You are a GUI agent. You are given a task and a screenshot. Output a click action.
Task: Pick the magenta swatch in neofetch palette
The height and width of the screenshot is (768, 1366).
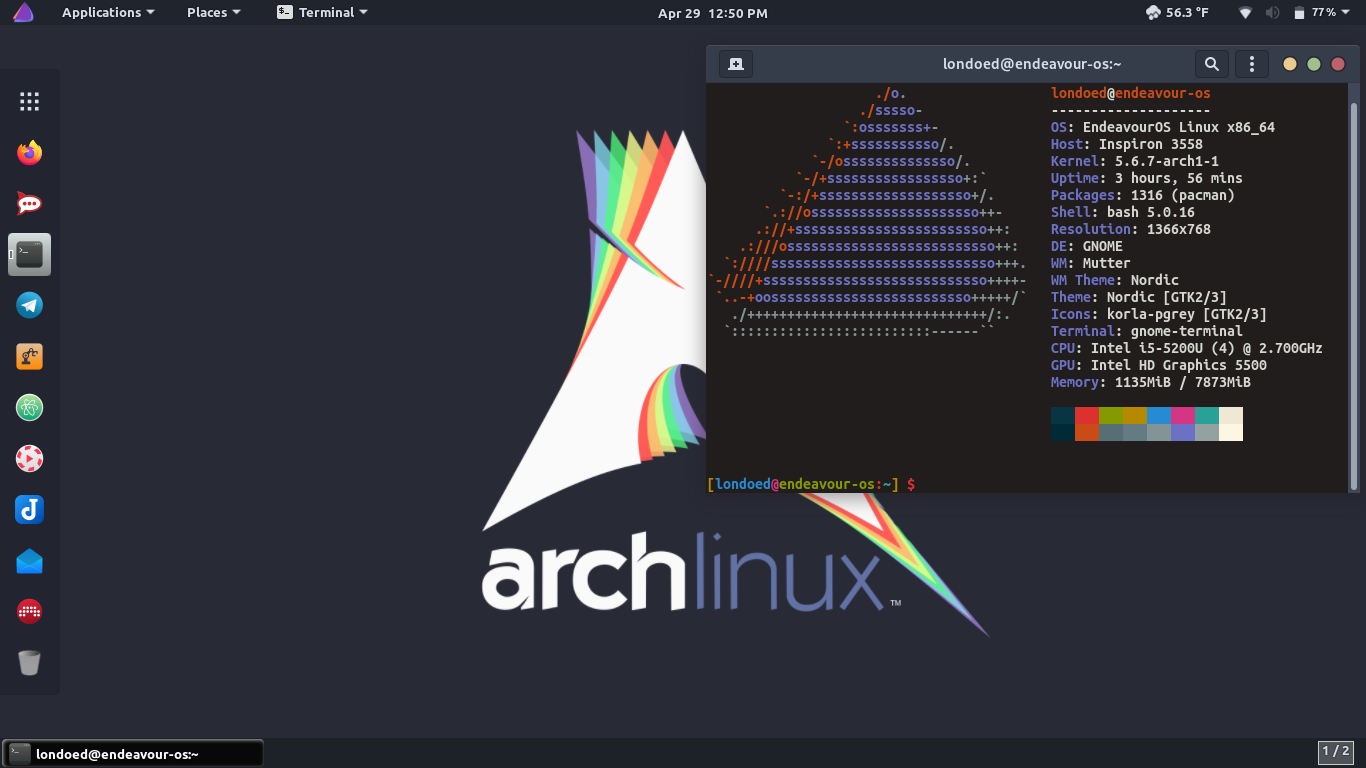(x=1183, y=415)
